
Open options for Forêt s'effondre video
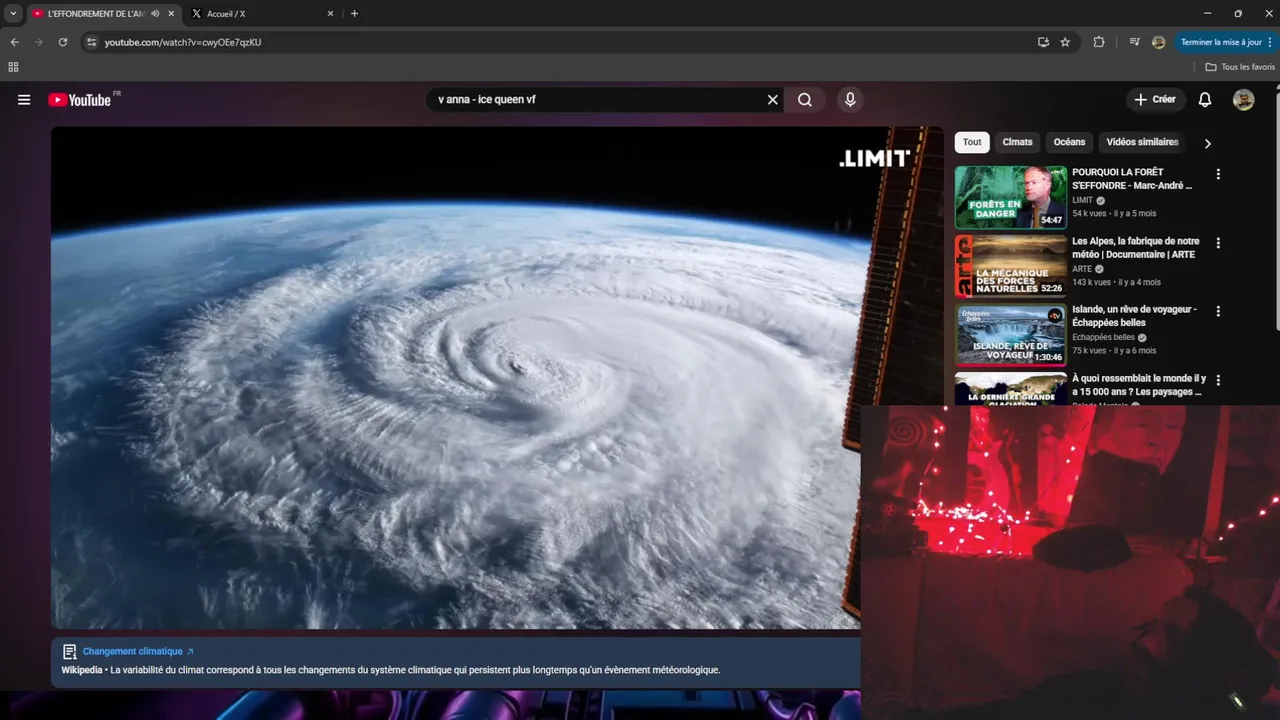(1218, 174)
